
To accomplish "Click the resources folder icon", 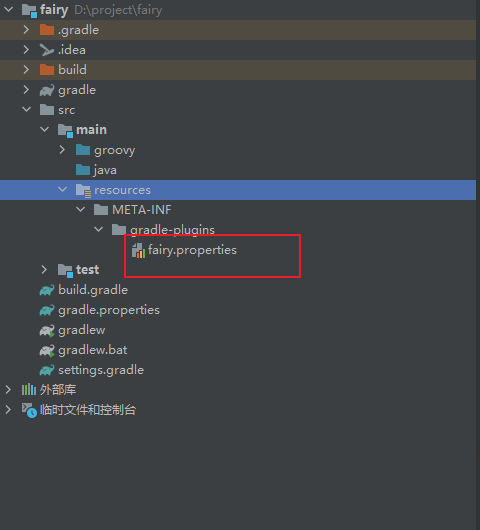I will (x=83, y=190).
